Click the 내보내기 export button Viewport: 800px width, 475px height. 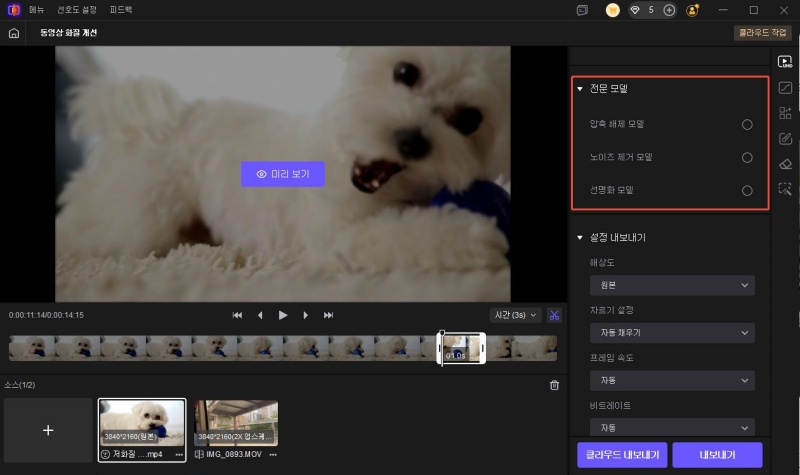click(x=717, y=454)
